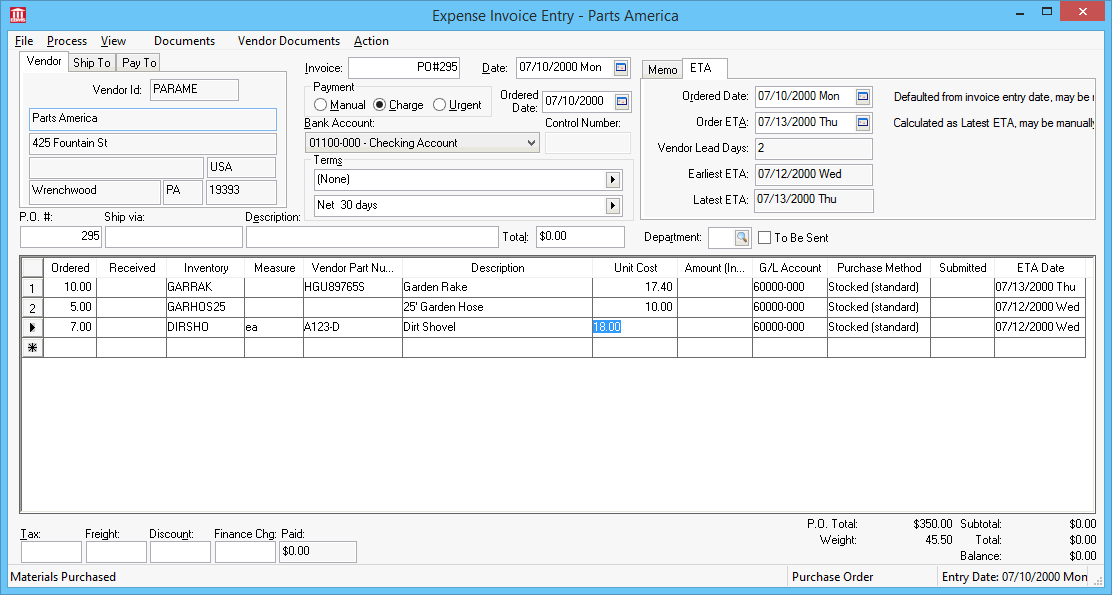Open the Documents menu
The height and width of the screenshot is (595, 1112).
[x=184, y=41]
